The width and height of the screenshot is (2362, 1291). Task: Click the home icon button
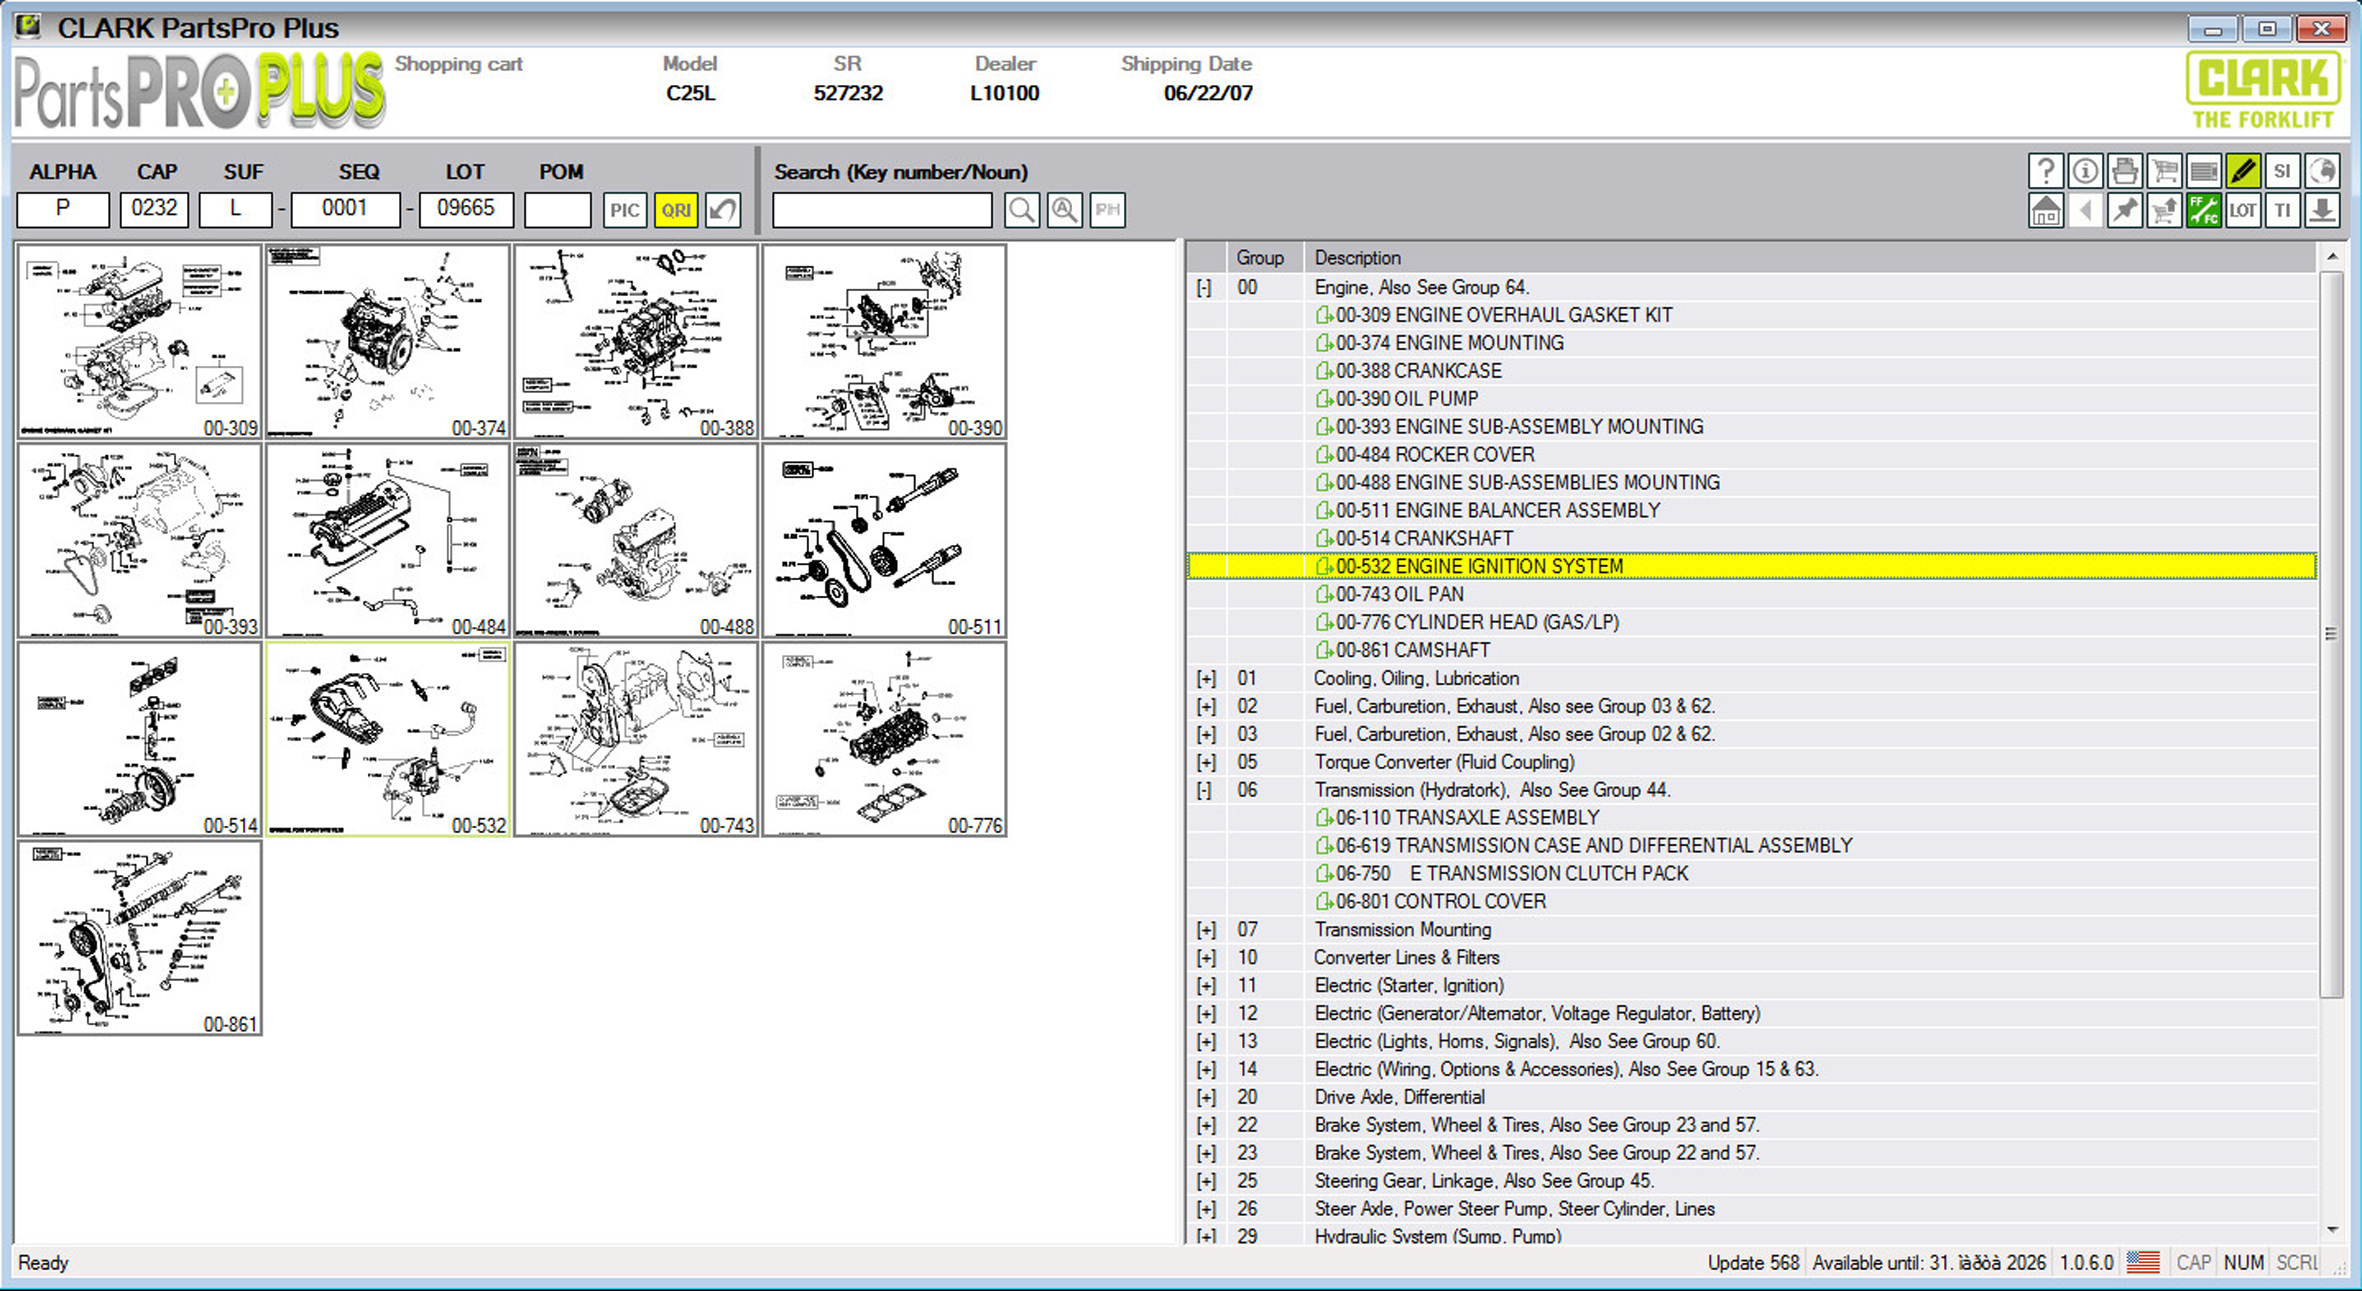tap(2045, 211)
